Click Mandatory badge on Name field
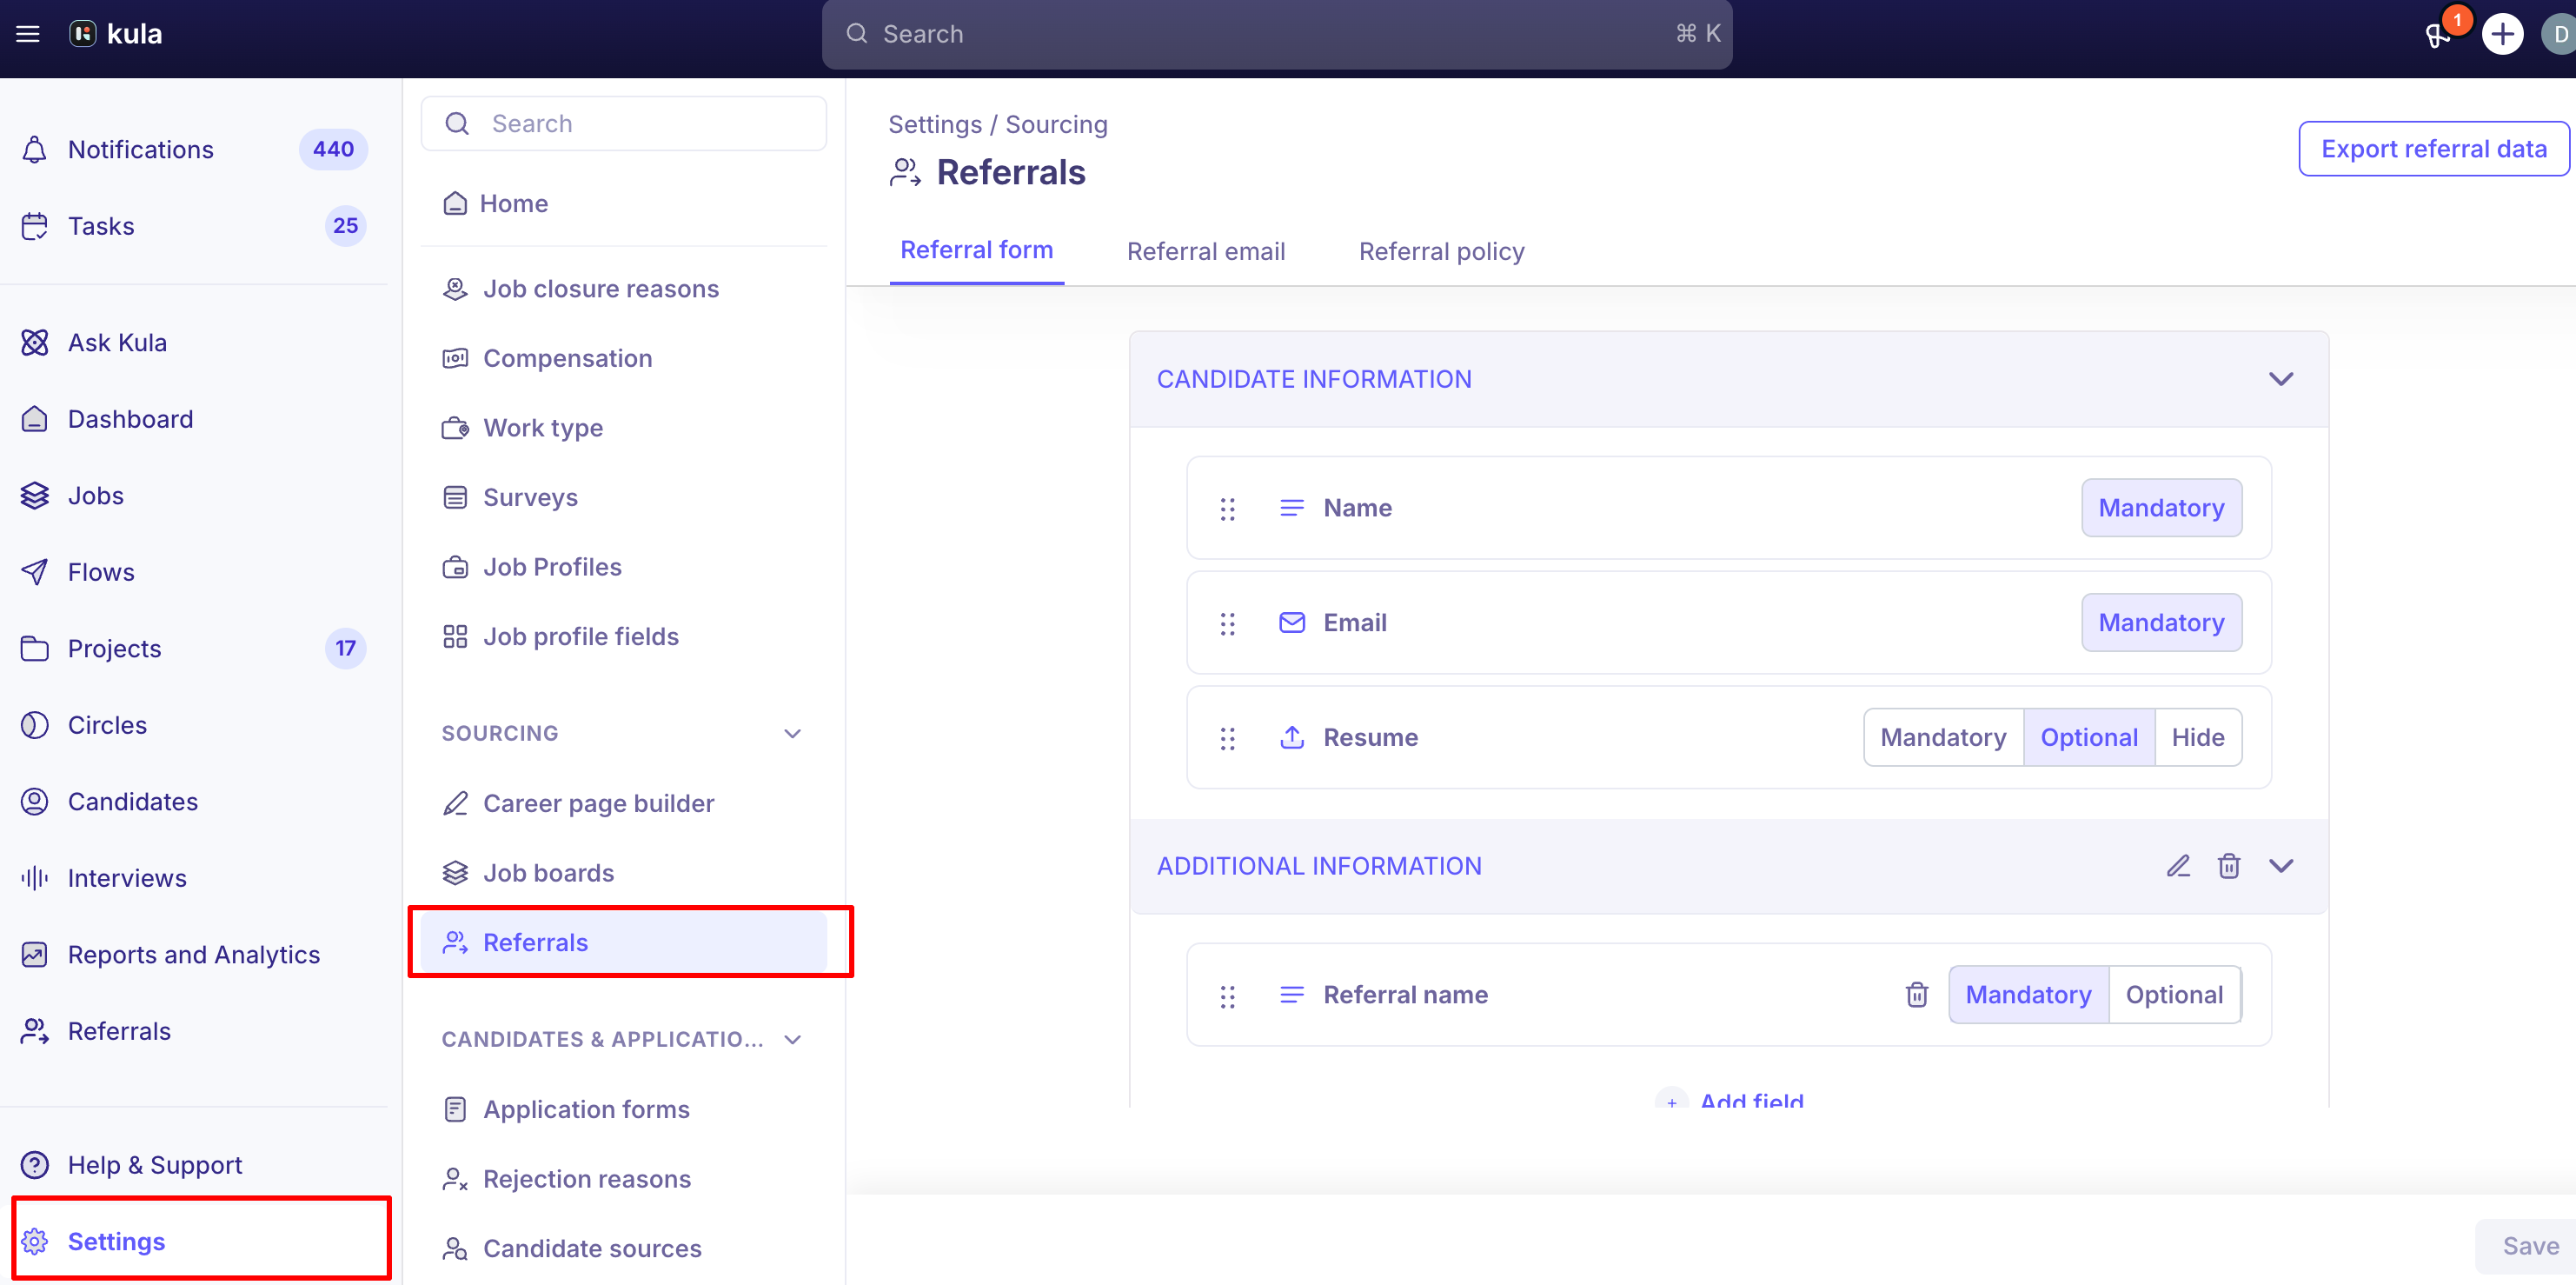Viewport: 2576px width, 1285px height. click(x=2161, y=508)
